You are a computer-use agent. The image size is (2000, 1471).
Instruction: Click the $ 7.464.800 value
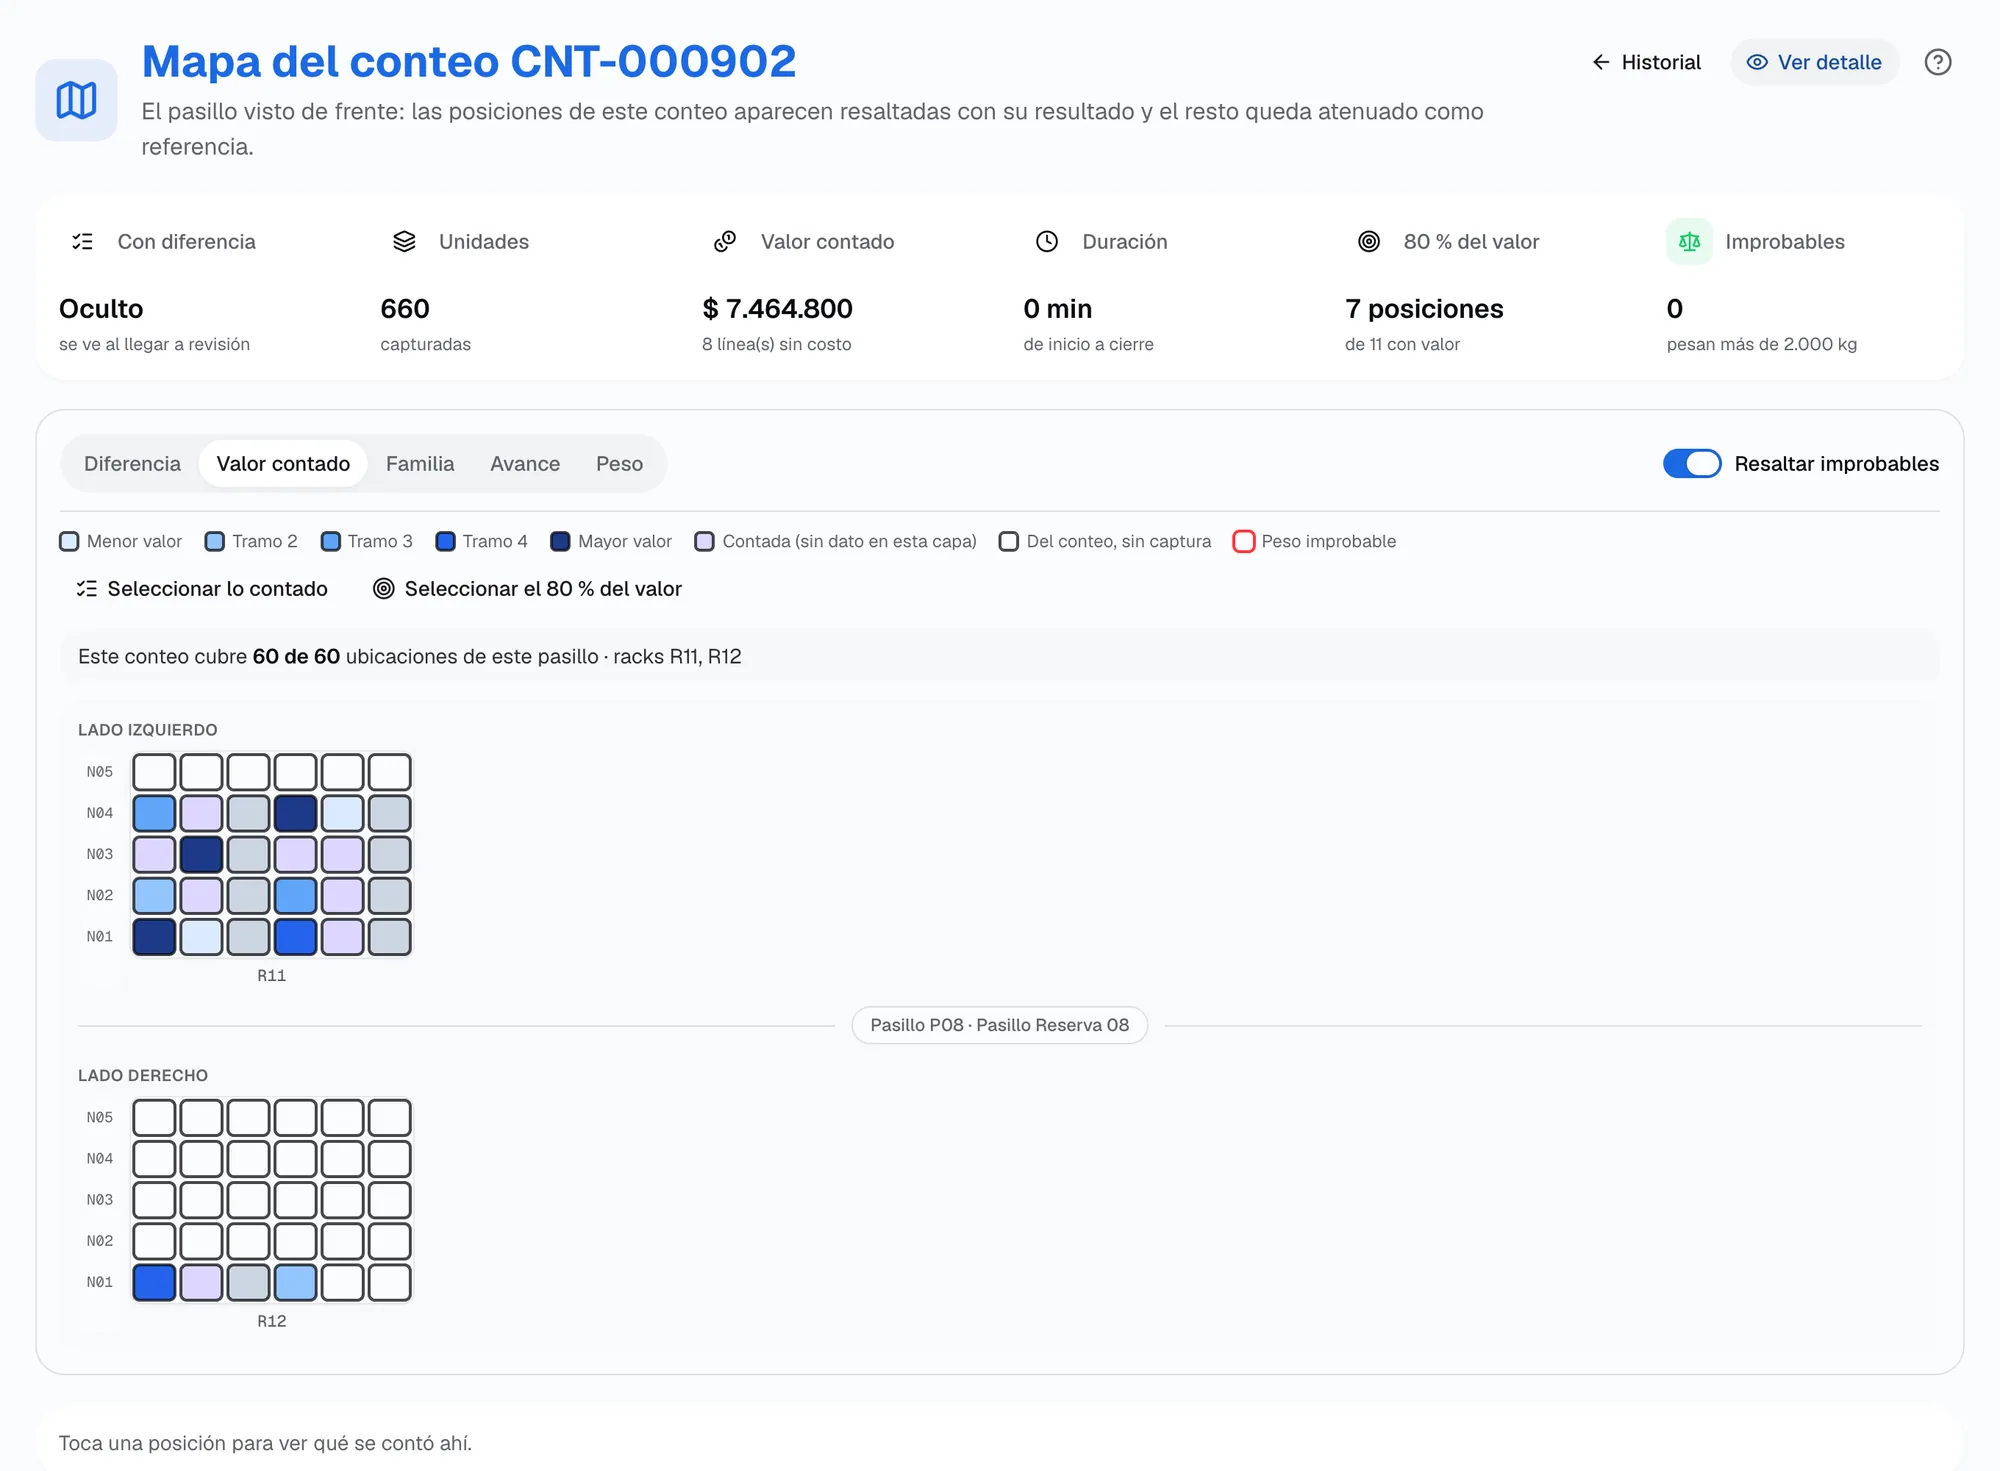(x=777, y=308)
